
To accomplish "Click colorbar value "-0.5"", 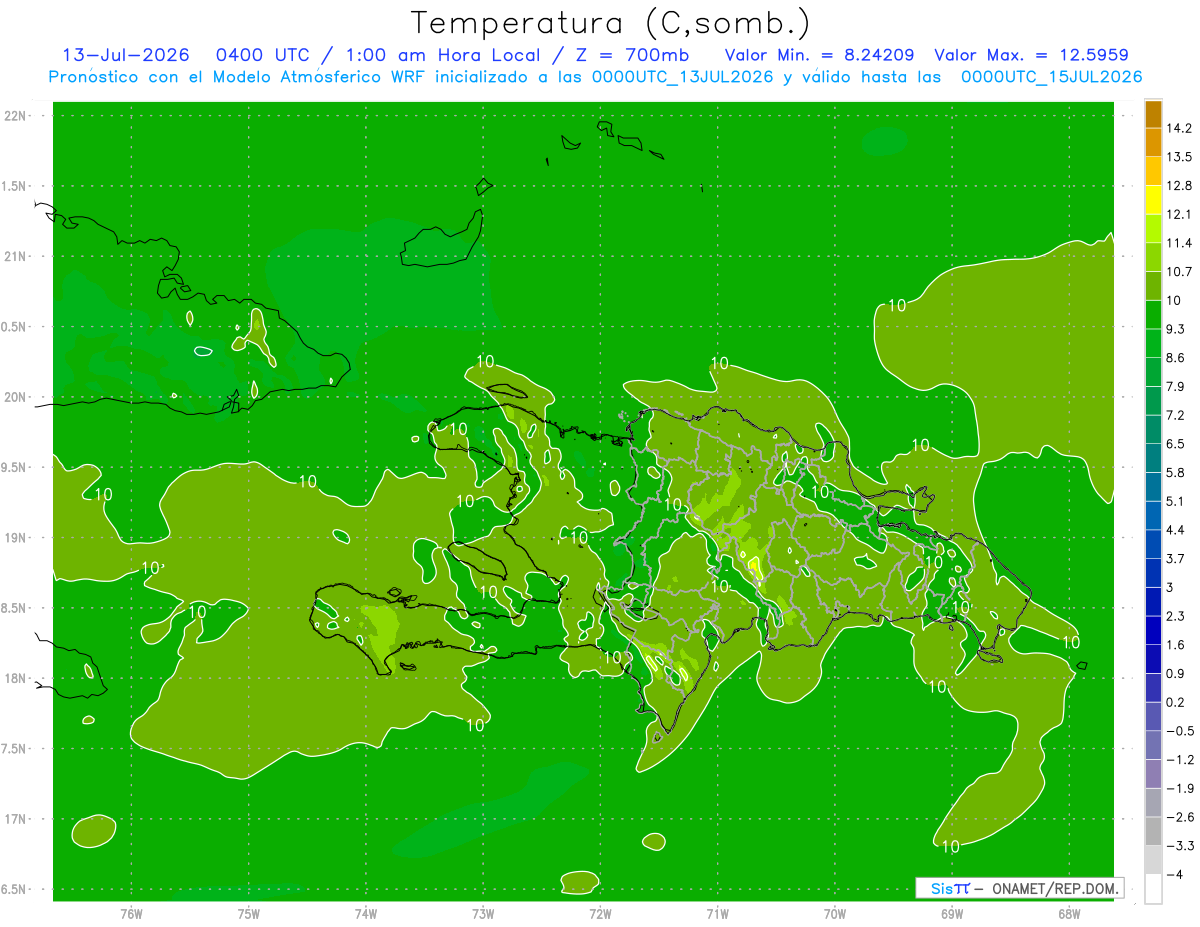I will point(1181,731).
